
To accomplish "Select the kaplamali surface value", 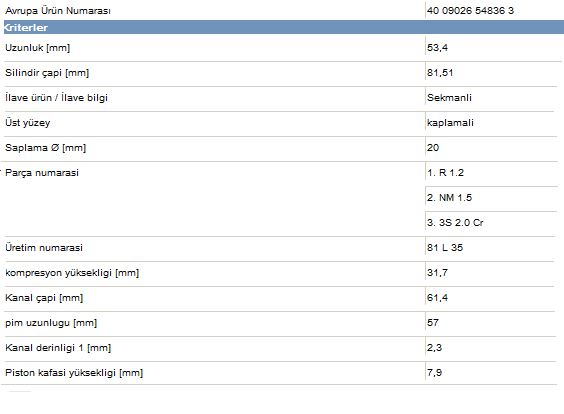I will tap(450, 123).
